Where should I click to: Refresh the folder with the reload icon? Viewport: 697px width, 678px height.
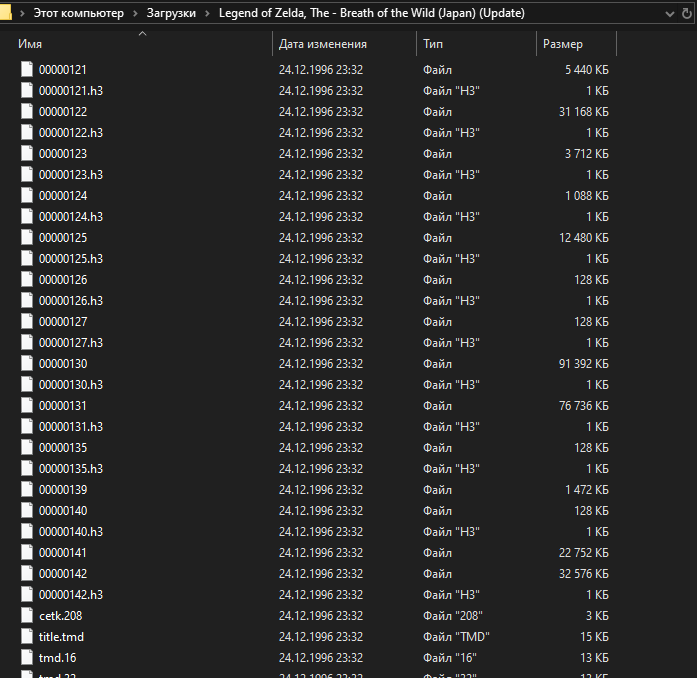(x=687, y=14)
